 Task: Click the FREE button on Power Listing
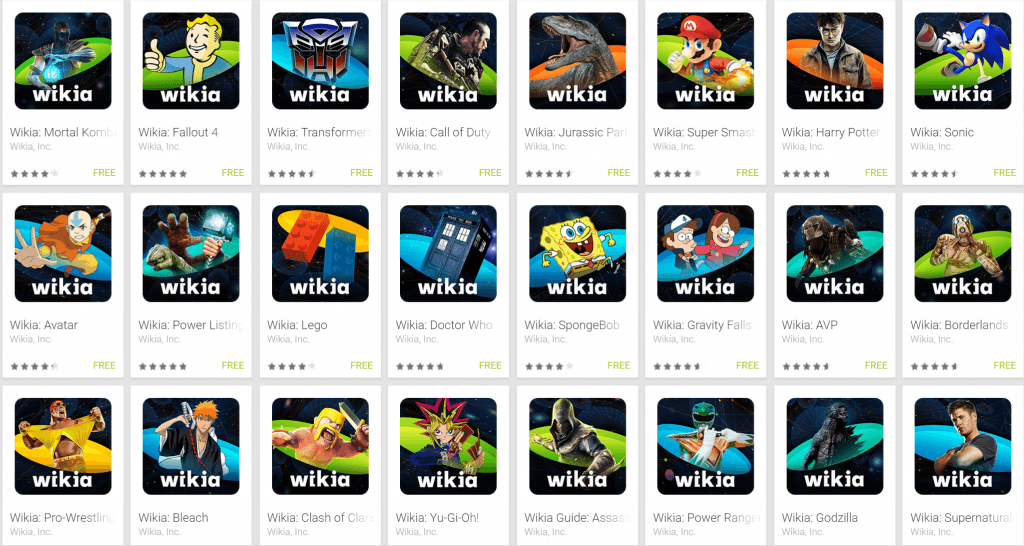(232, 365)
